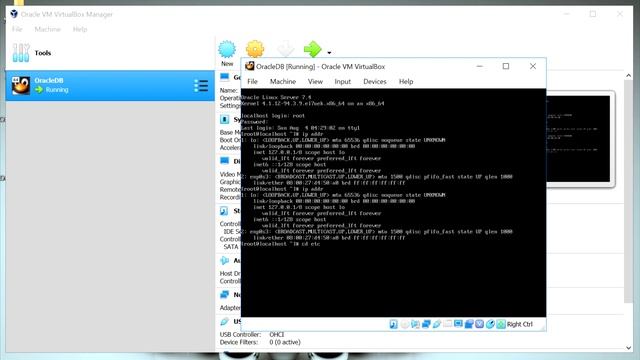Image resolution: width=640 pixels, height=360 pixels.
Task: Open Devices menu in OracleDB VM window
Action: click(375, 82)
